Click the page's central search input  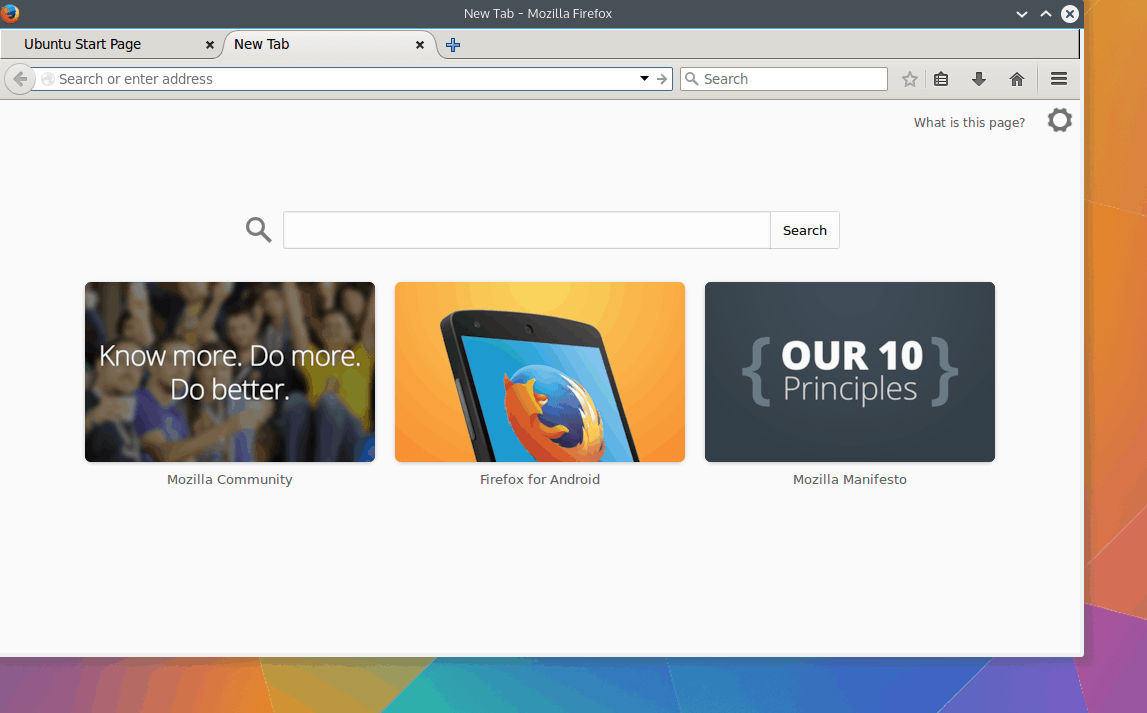[x=527, y=230]
